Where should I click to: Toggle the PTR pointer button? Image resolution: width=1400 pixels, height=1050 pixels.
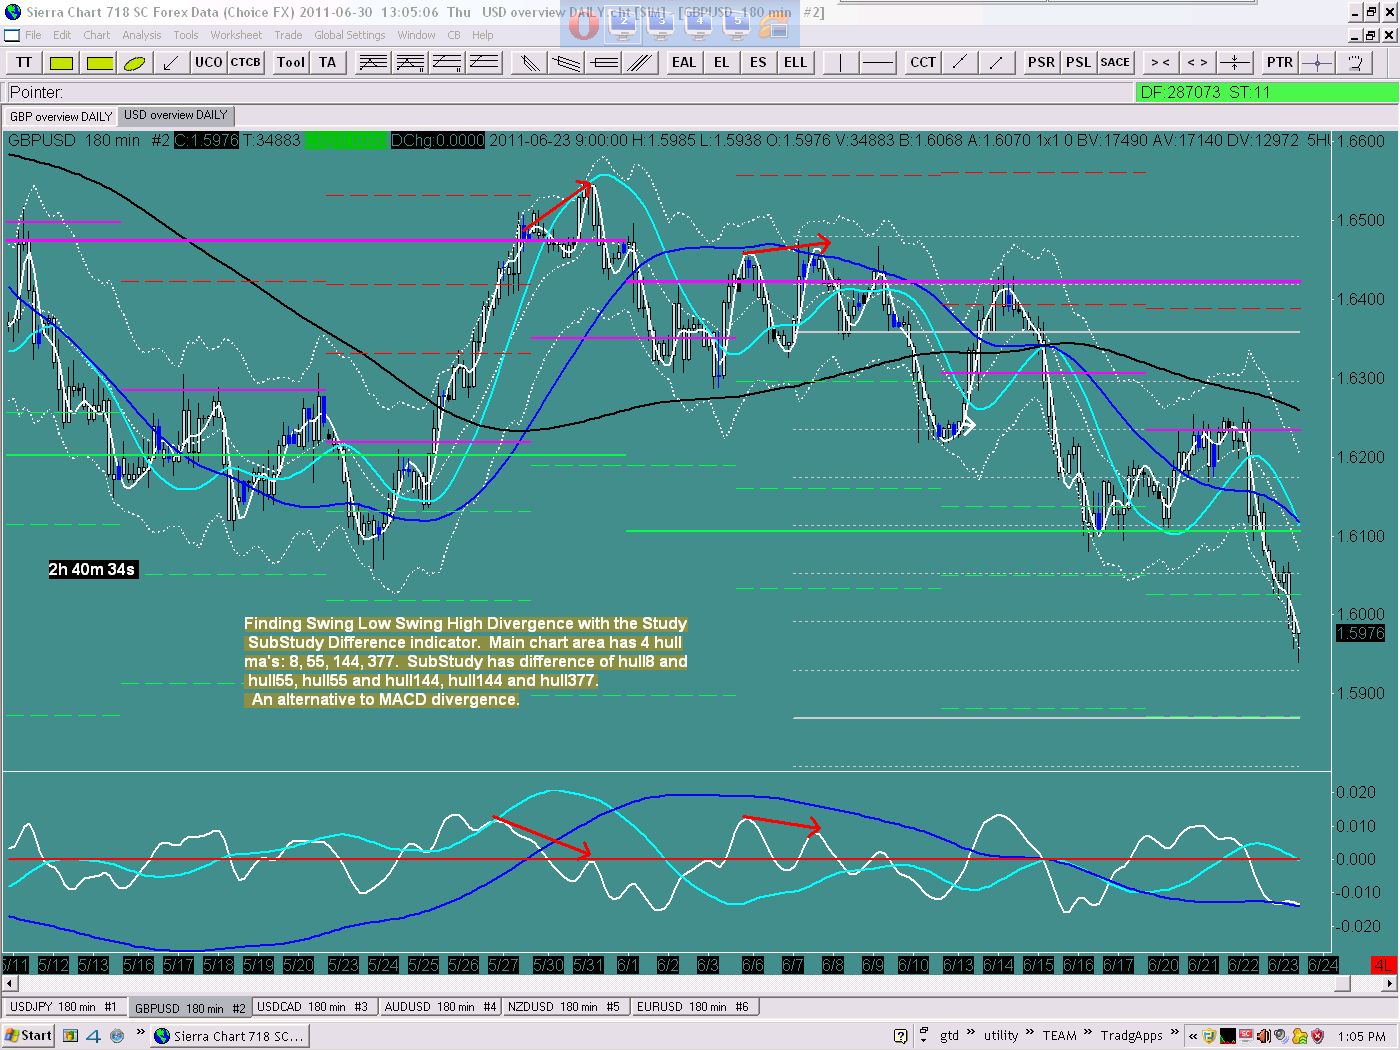pos(1280,63)
